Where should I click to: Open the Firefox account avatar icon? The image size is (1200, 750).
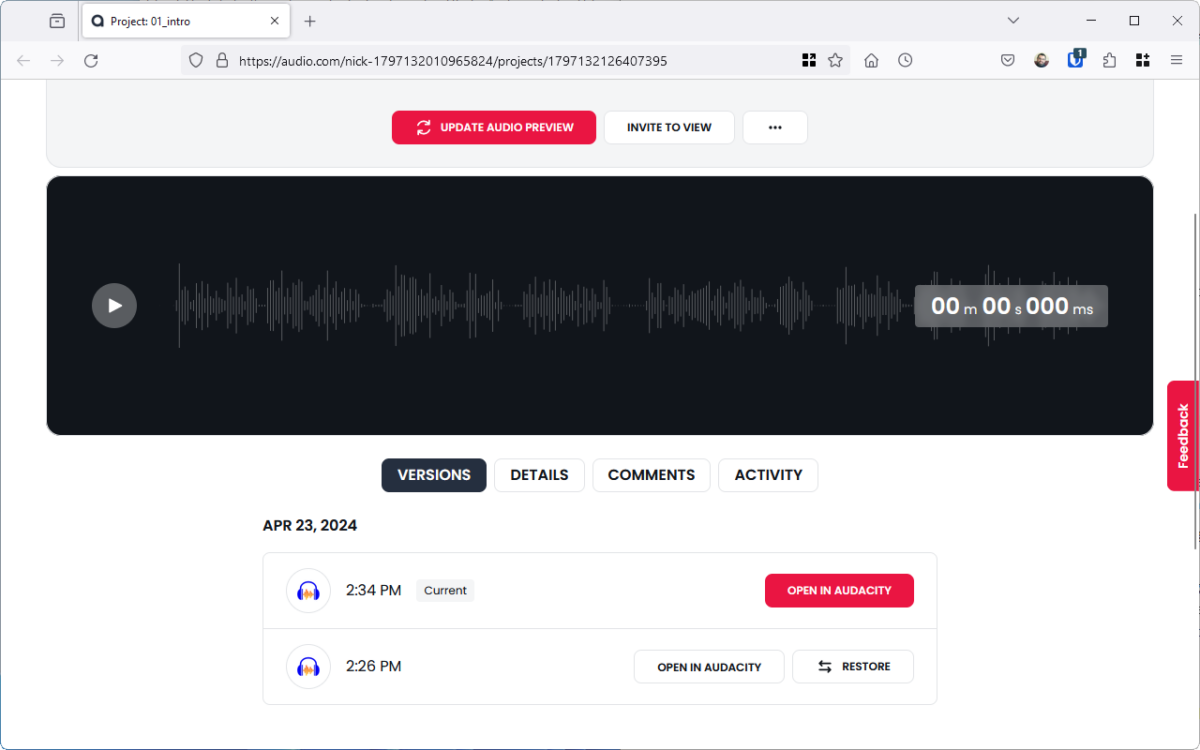1041,60
